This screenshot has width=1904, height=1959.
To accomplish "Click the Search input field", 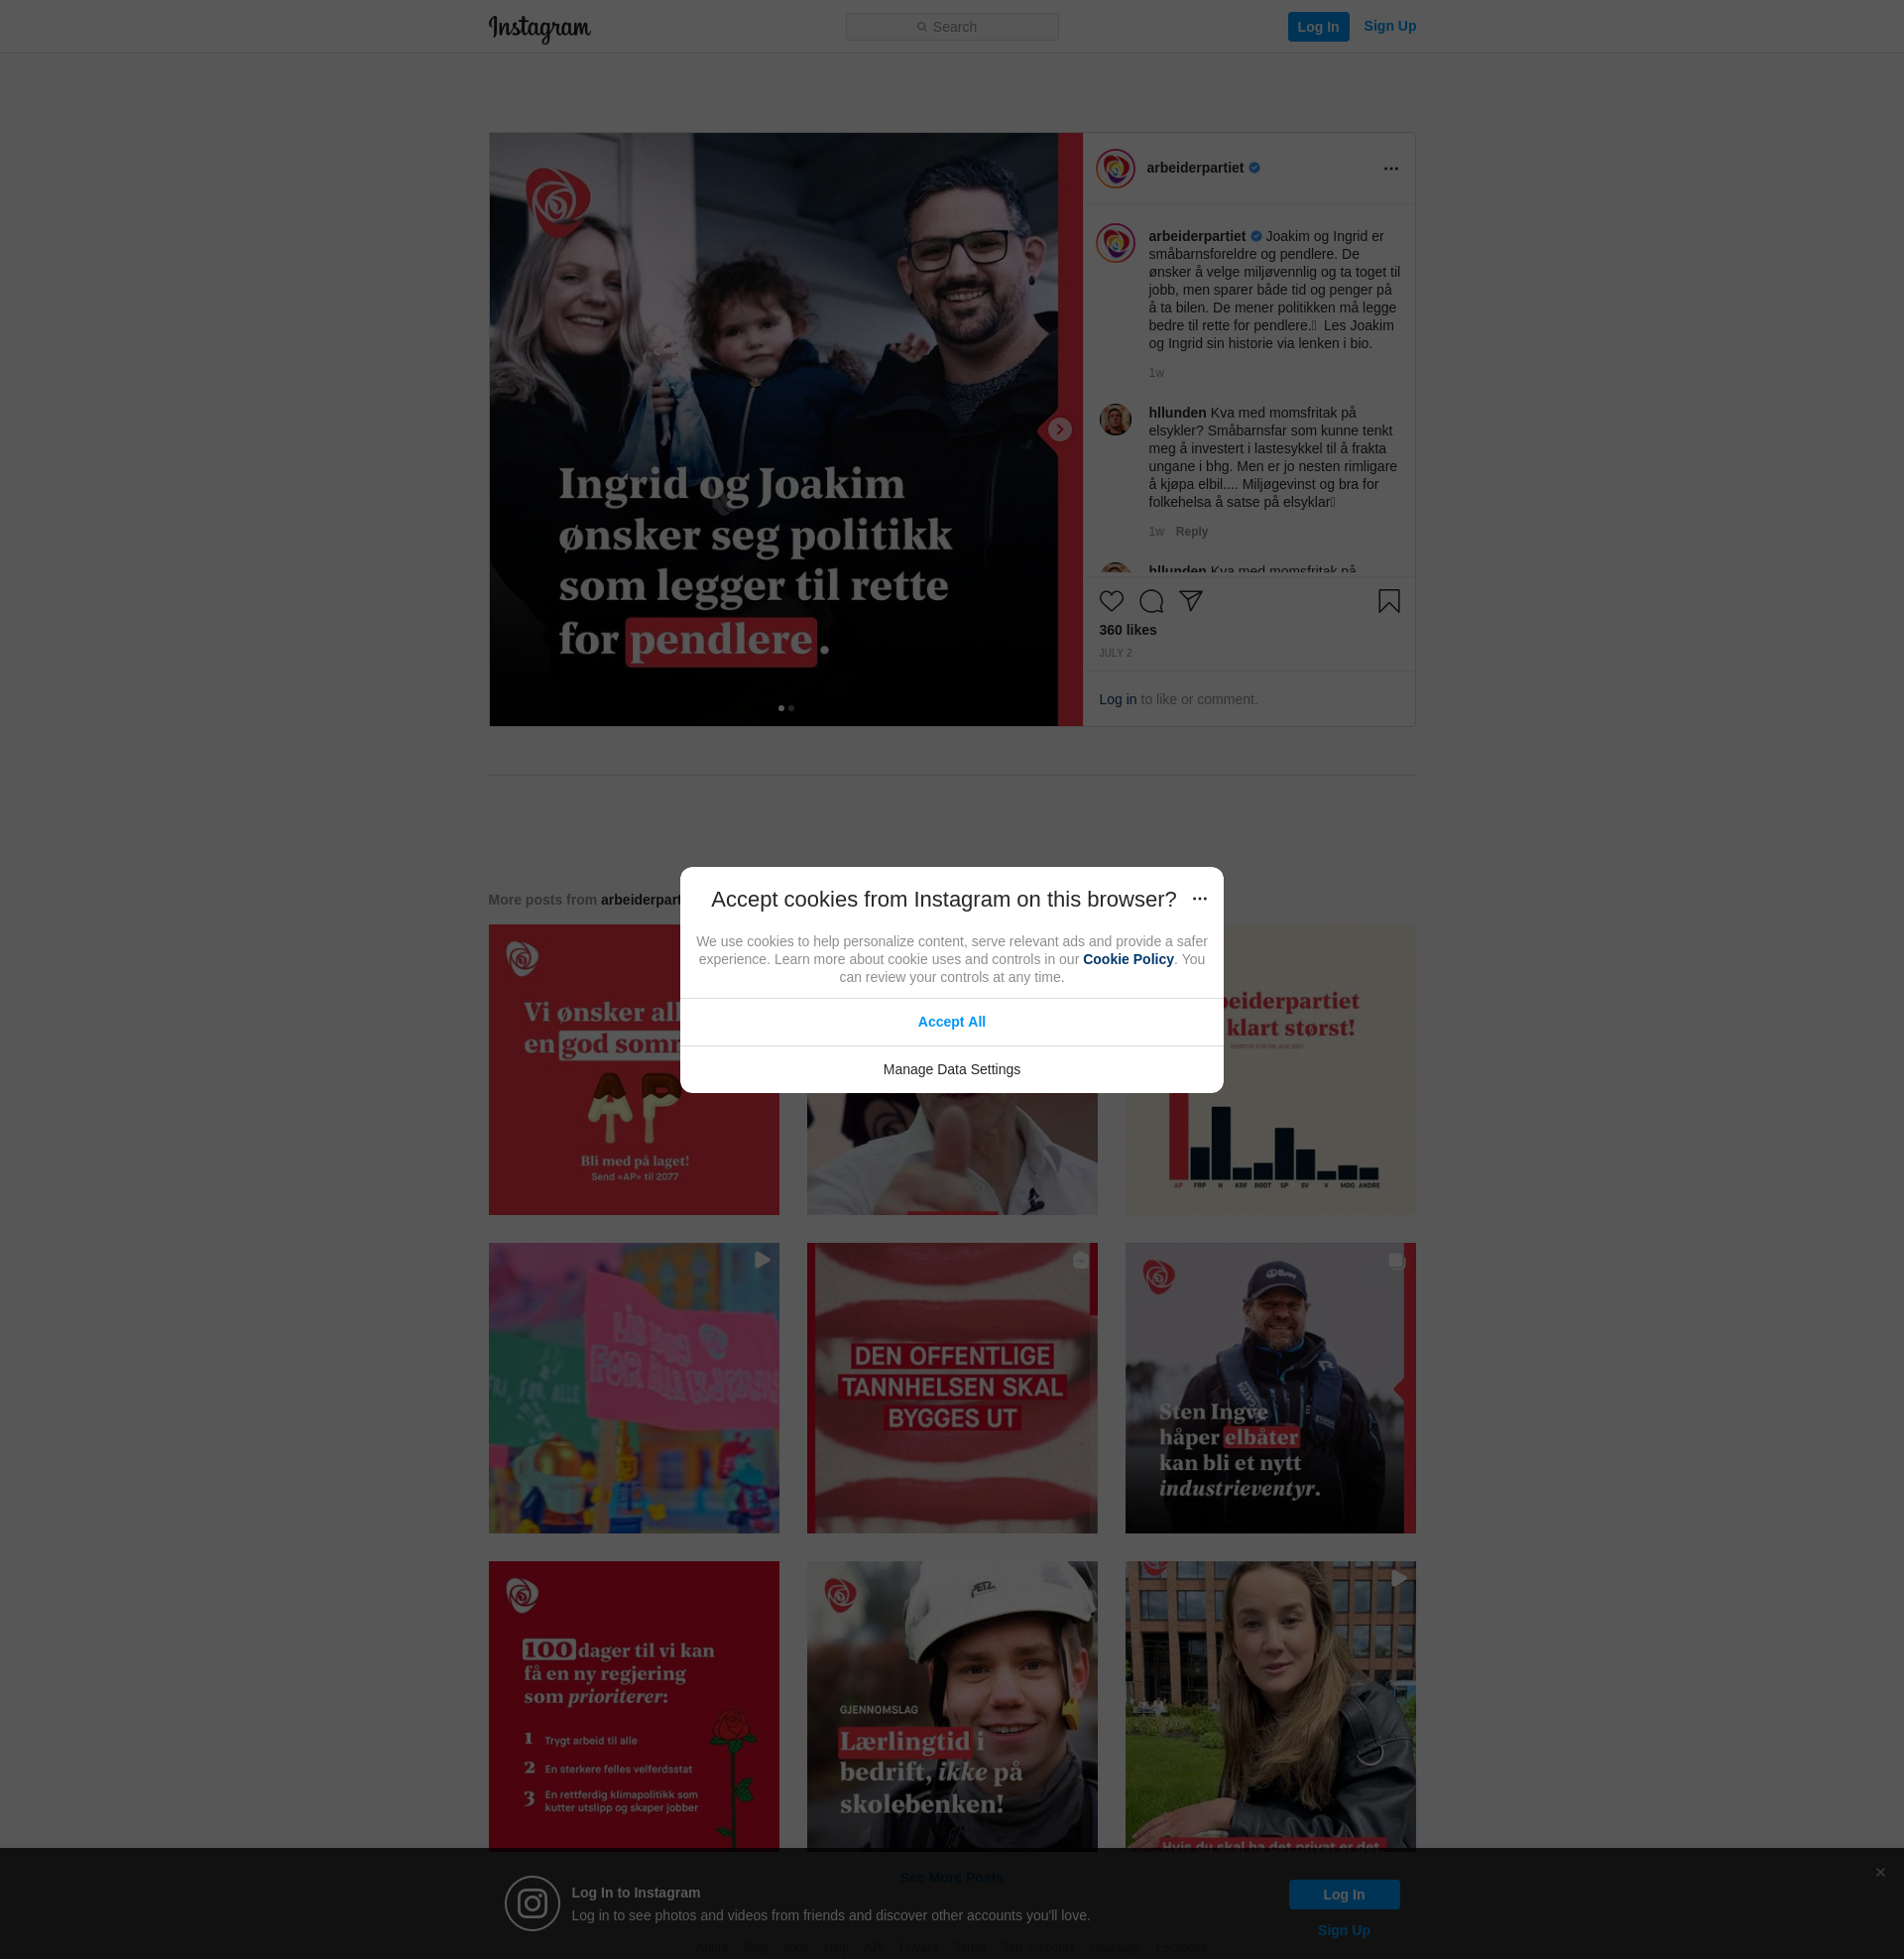I will tap(951, 27).
